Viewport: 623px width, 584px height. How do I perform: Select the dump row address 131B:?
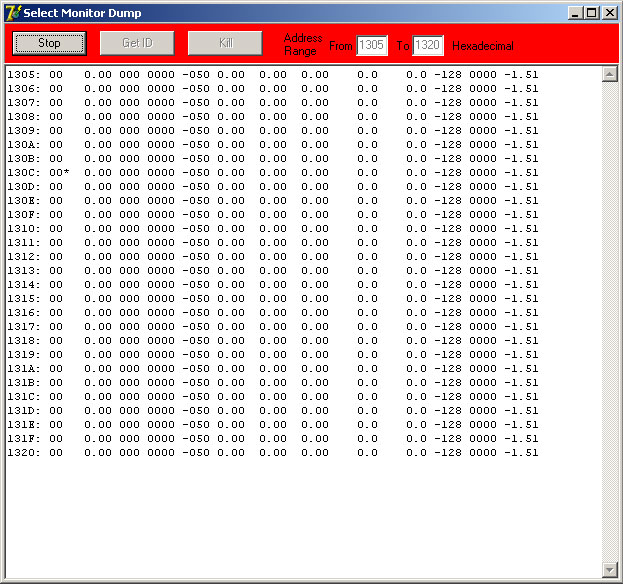[x=24, y=383]
